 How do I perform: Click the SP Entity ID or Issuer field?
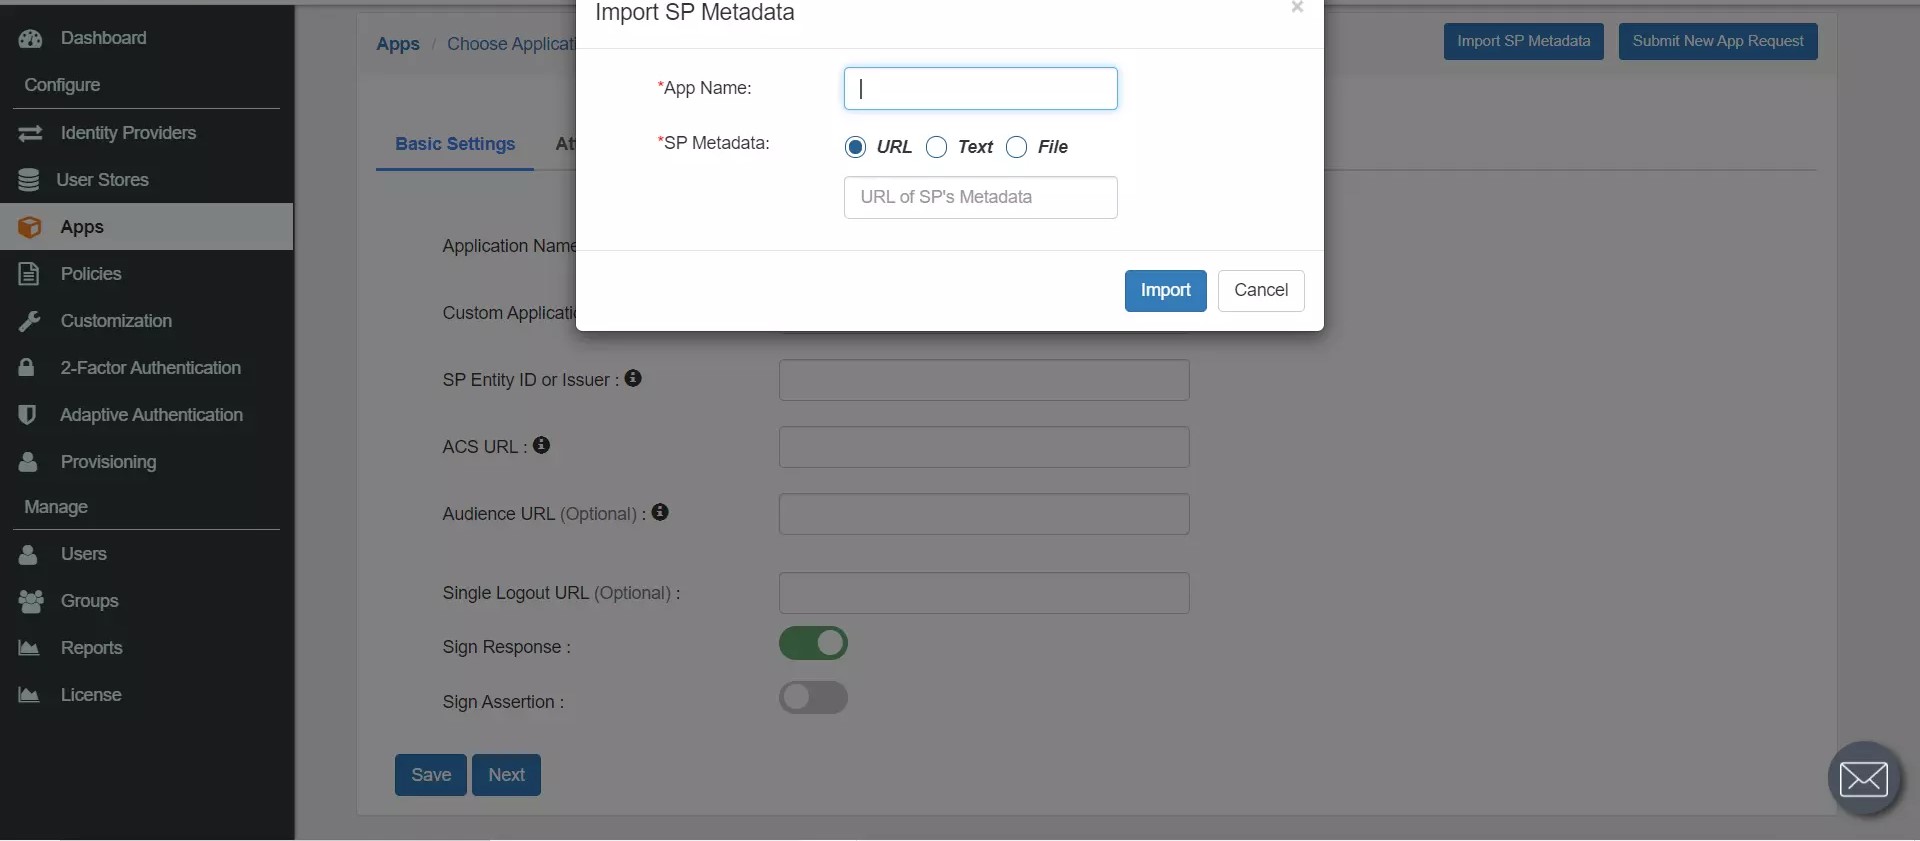984,380
